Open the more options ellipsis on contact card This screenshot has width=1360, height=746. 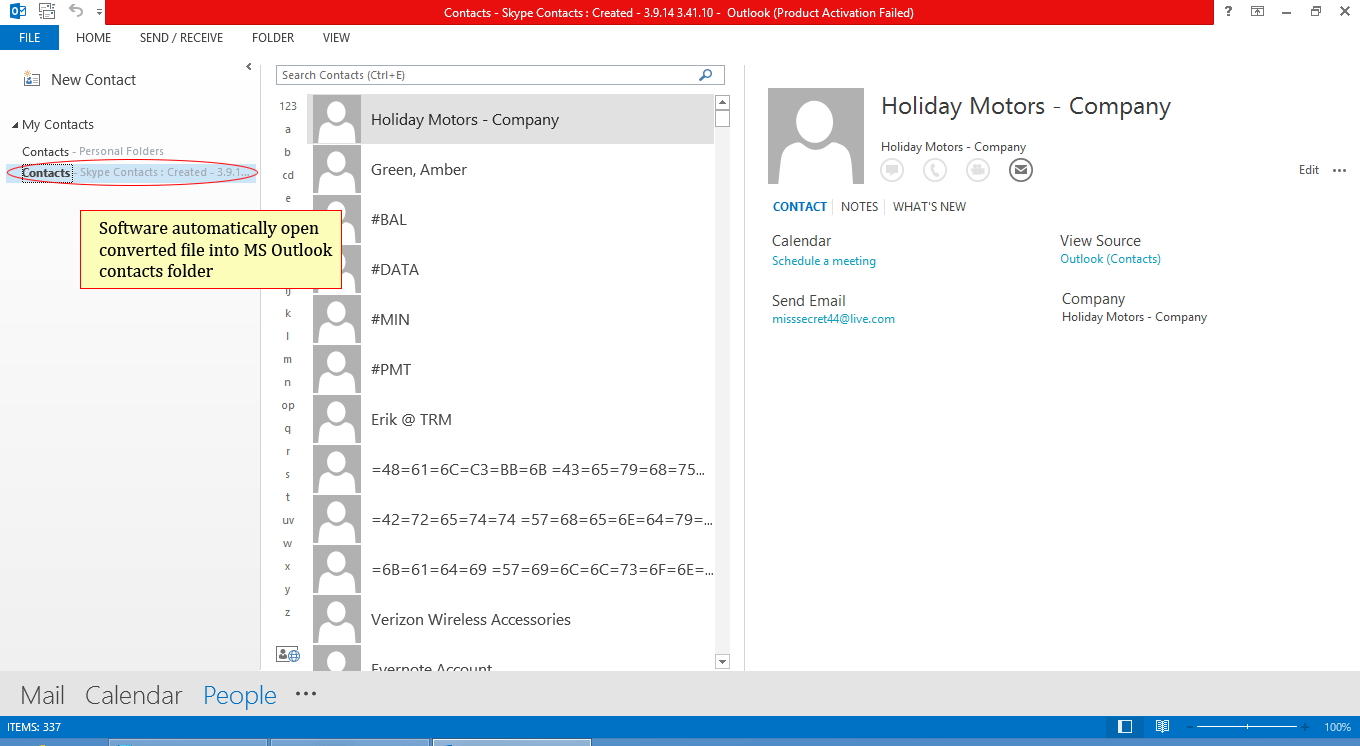coord(1340,170)
